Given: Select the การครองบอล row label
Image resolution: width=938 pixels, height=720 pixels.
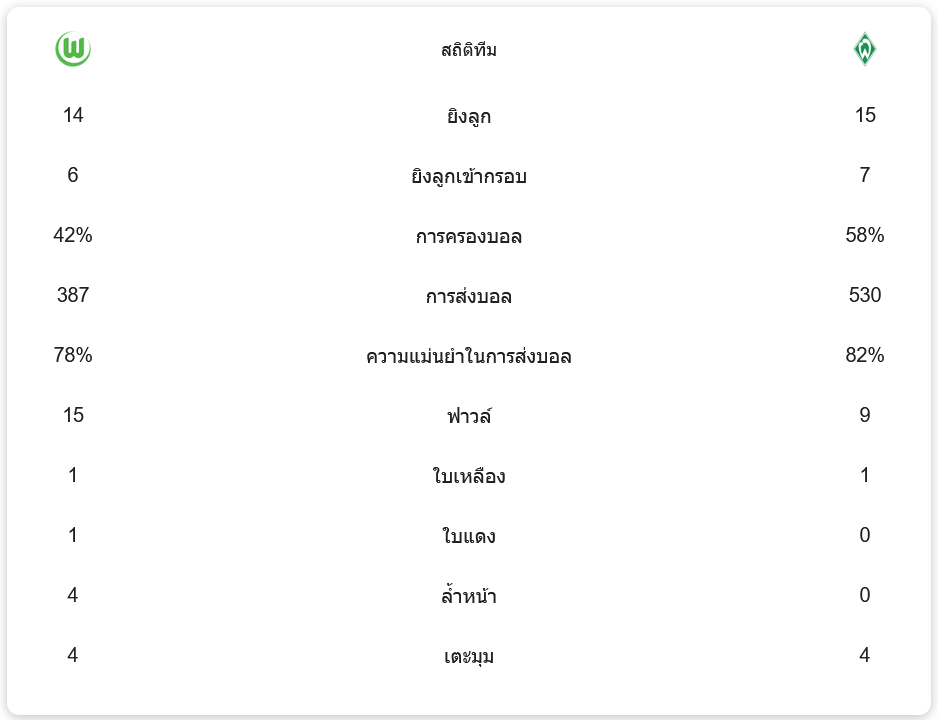Looking at the screenshot, I should (x=469, y=237).
